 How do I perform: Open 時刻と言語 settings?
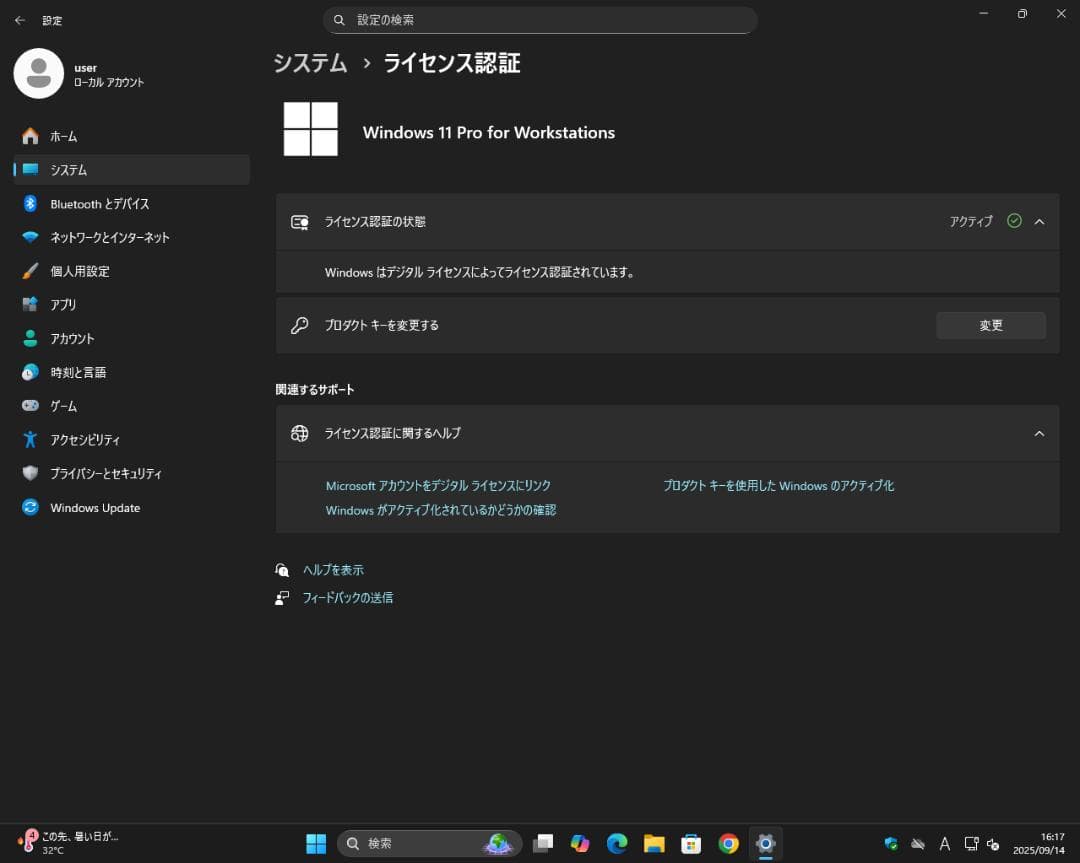[x=78, y=372]
